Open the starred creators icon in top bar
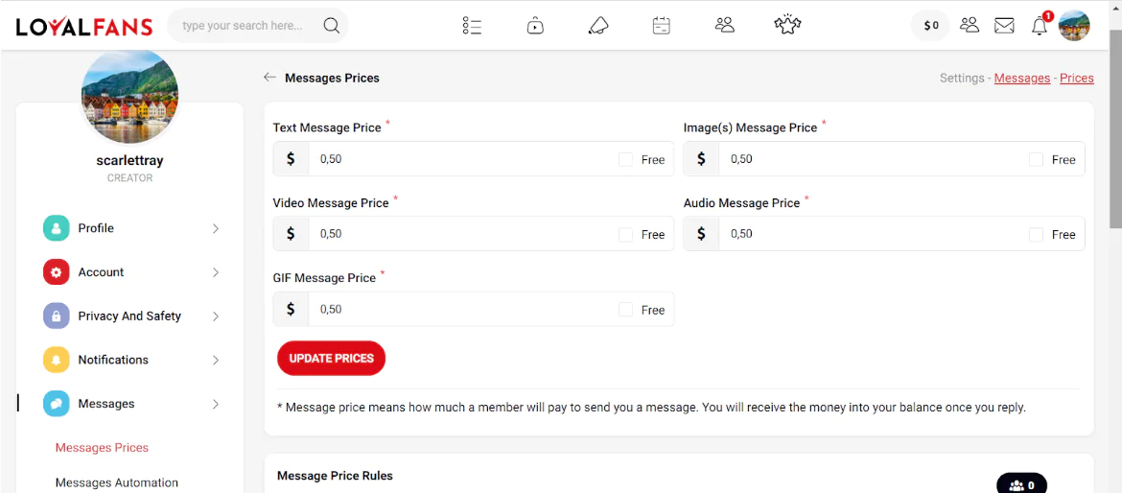 (x=787, y=25)
